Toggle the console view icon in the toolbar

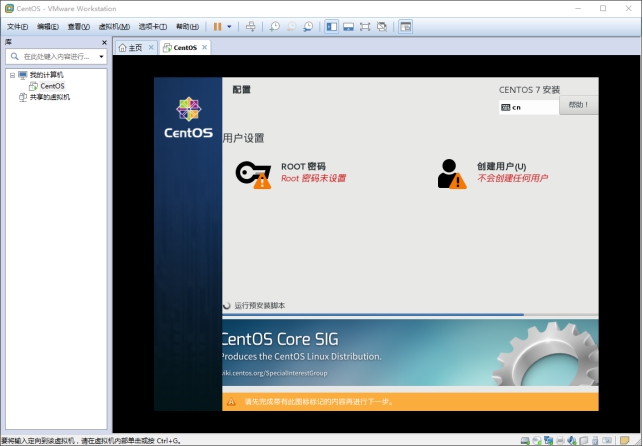(x=405, y=27)
